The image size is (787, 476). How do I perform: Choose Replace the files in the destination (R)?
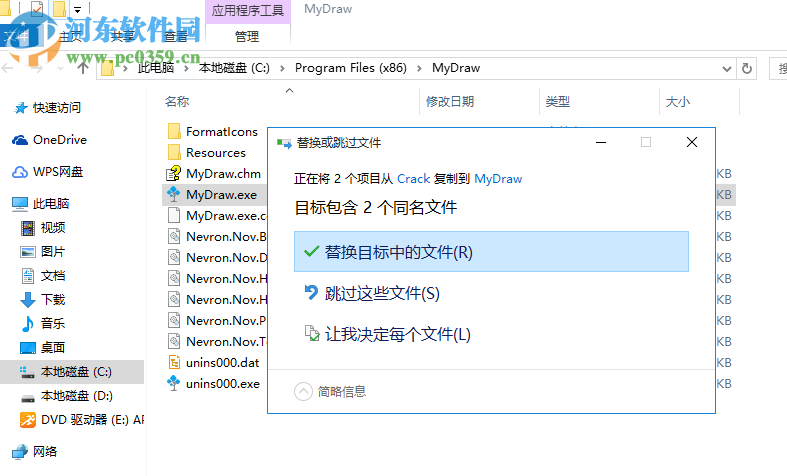click(x=491, y=252)
